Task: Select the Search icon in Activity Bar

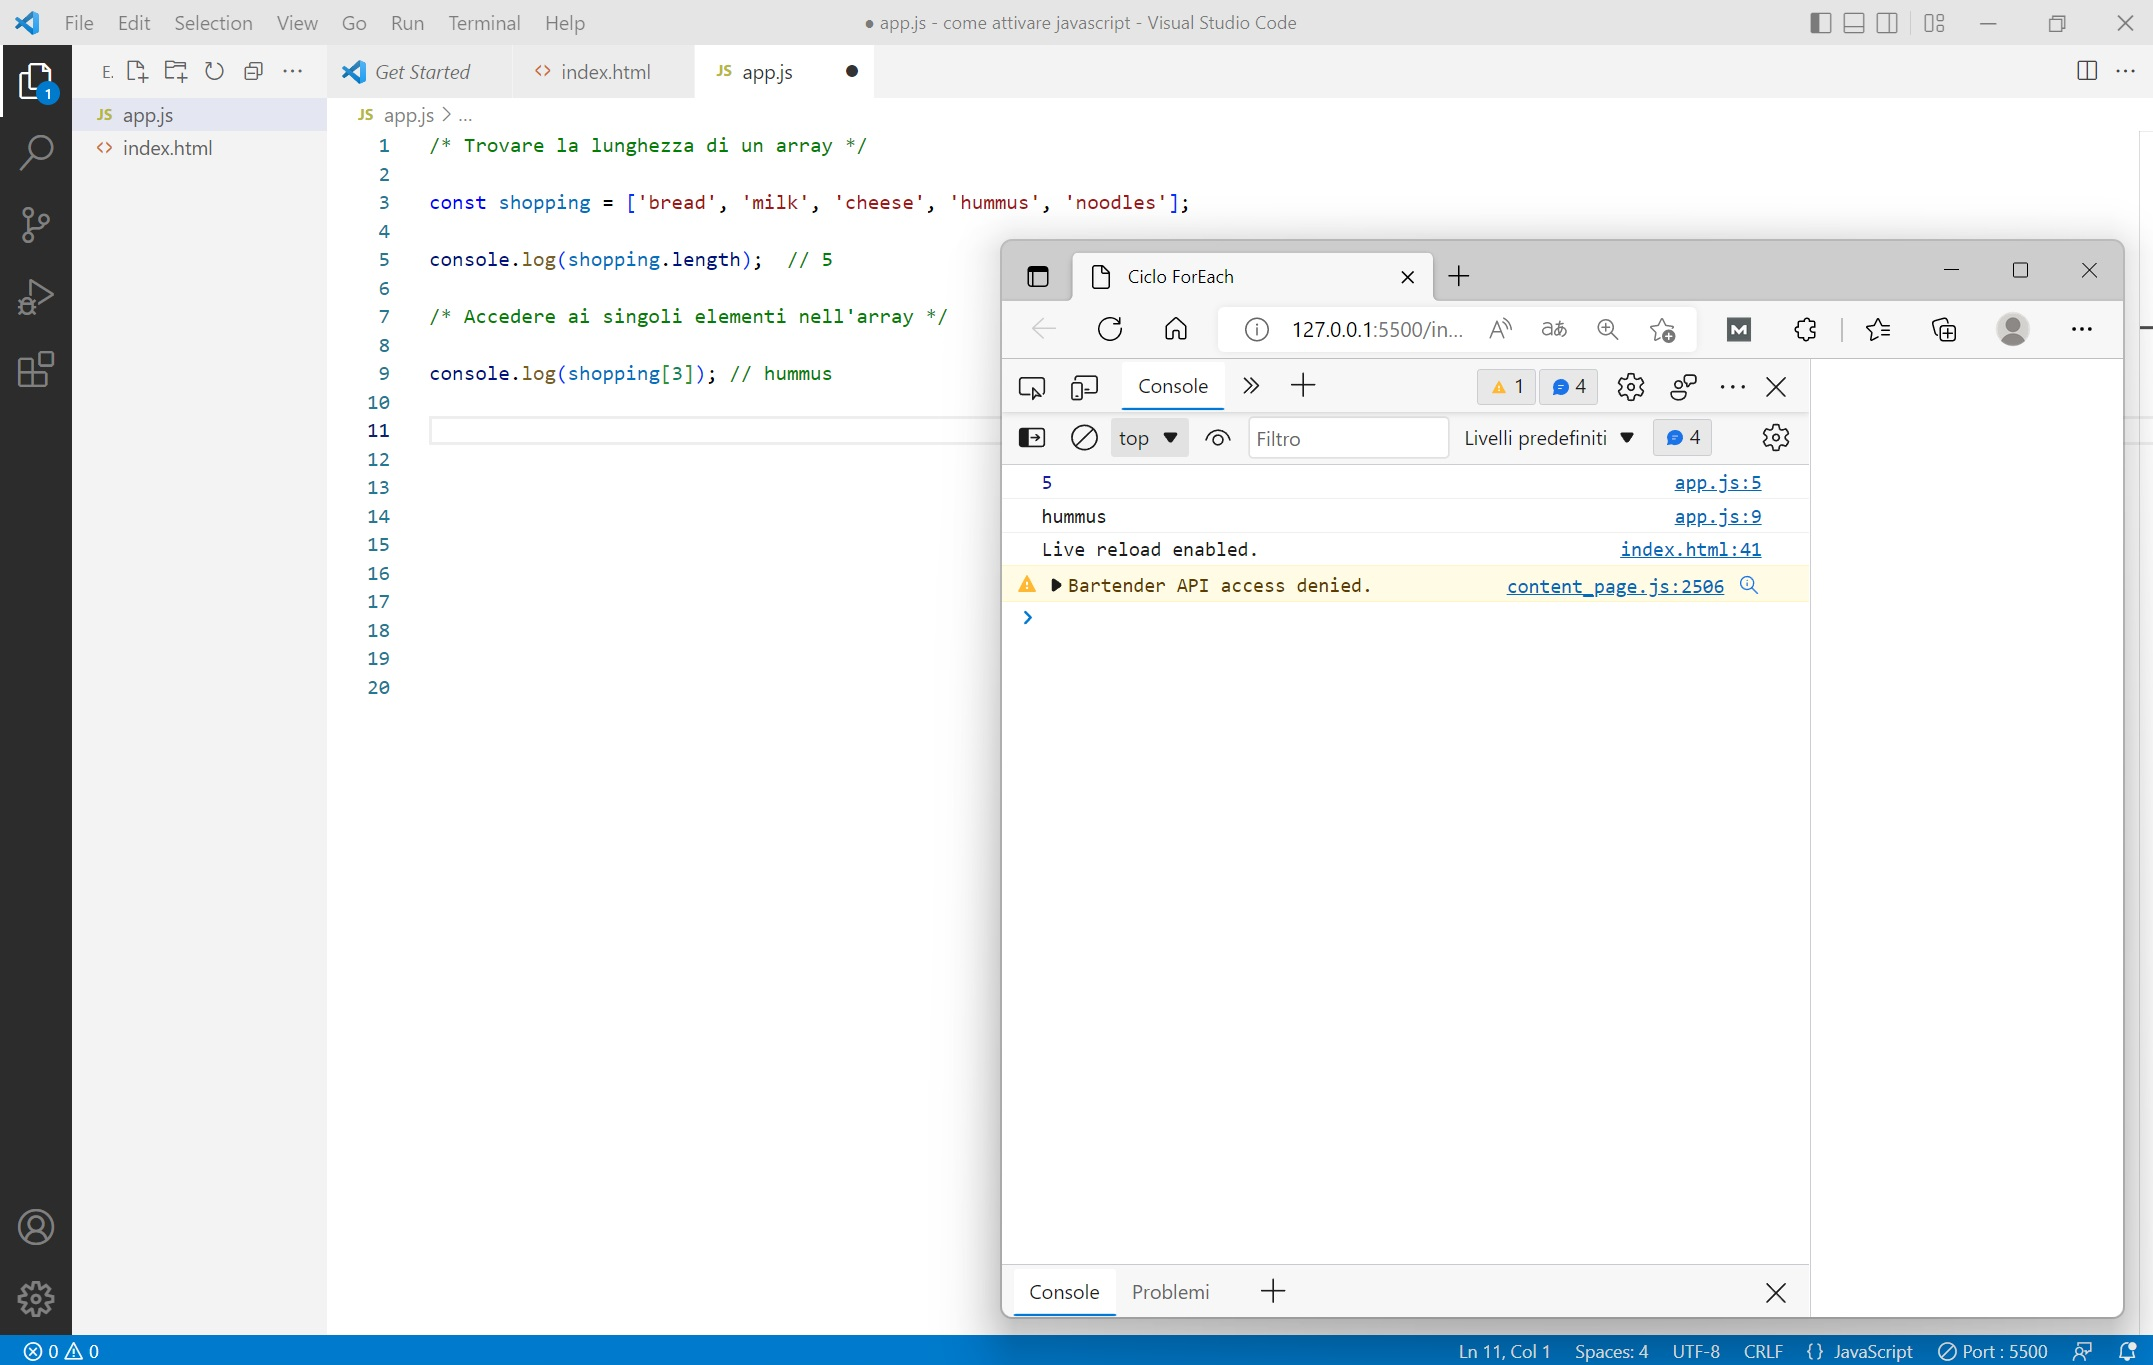Action: pos(36,152)
